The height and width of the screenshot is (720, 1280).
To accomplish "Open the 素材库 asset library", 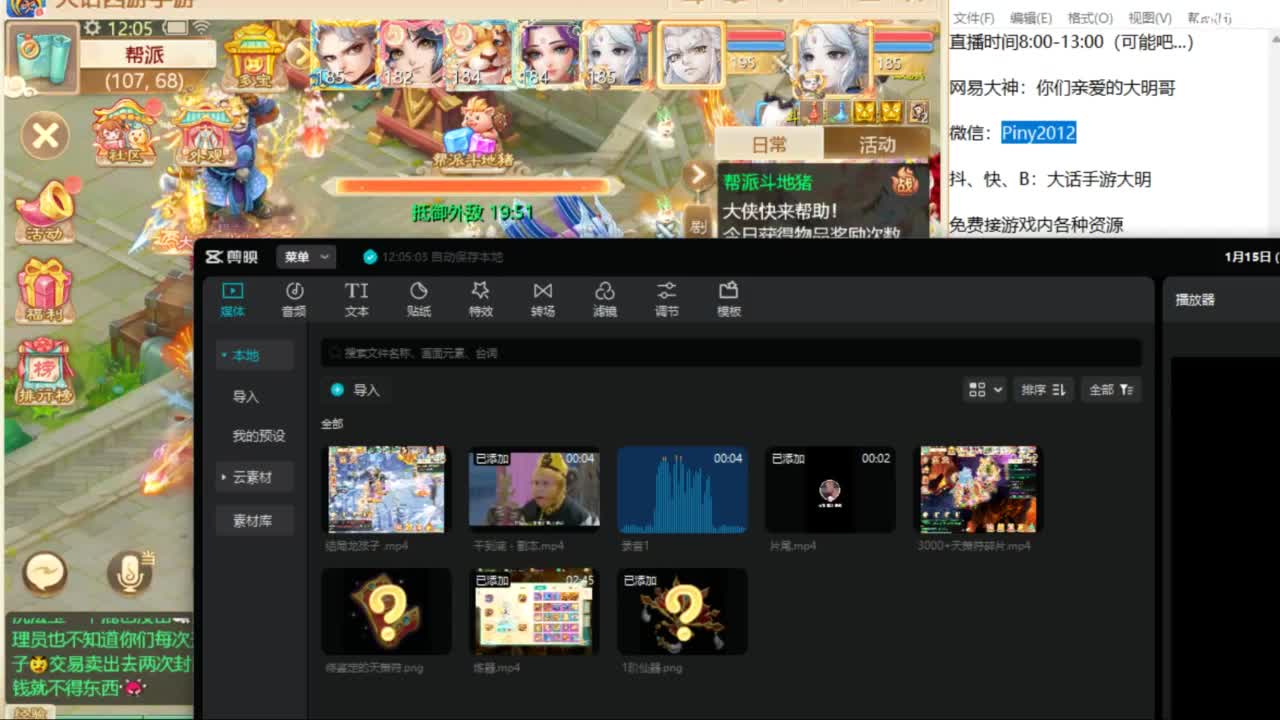I will tap(255, 520).
